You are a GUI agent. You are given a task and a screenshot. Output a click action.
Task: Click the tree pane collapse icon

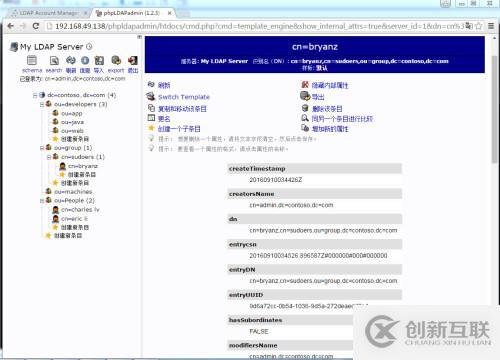[x=139, y=37]
